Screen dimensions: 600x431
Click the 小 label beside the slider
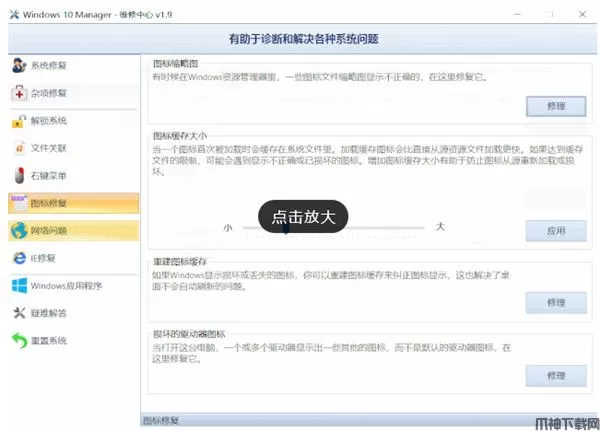(228, 228)
